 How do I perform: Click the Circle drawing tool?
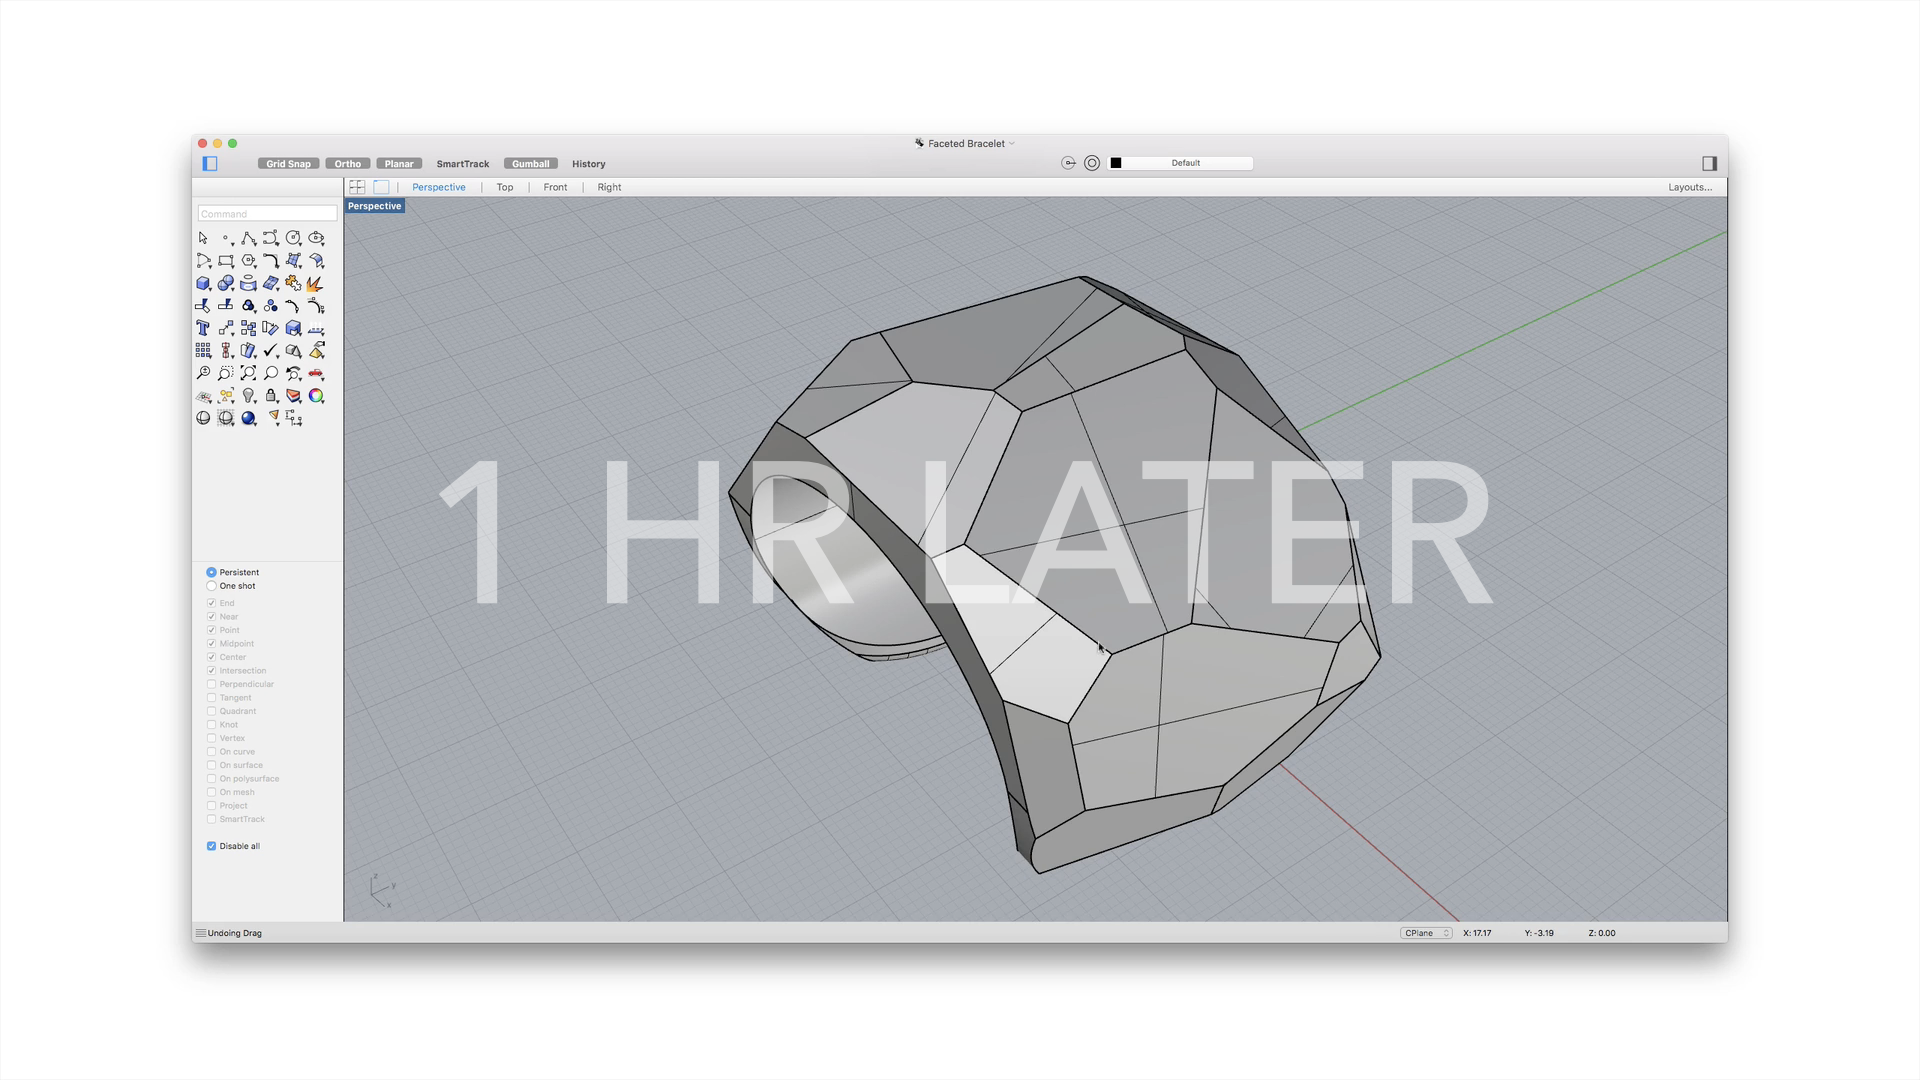293,238
